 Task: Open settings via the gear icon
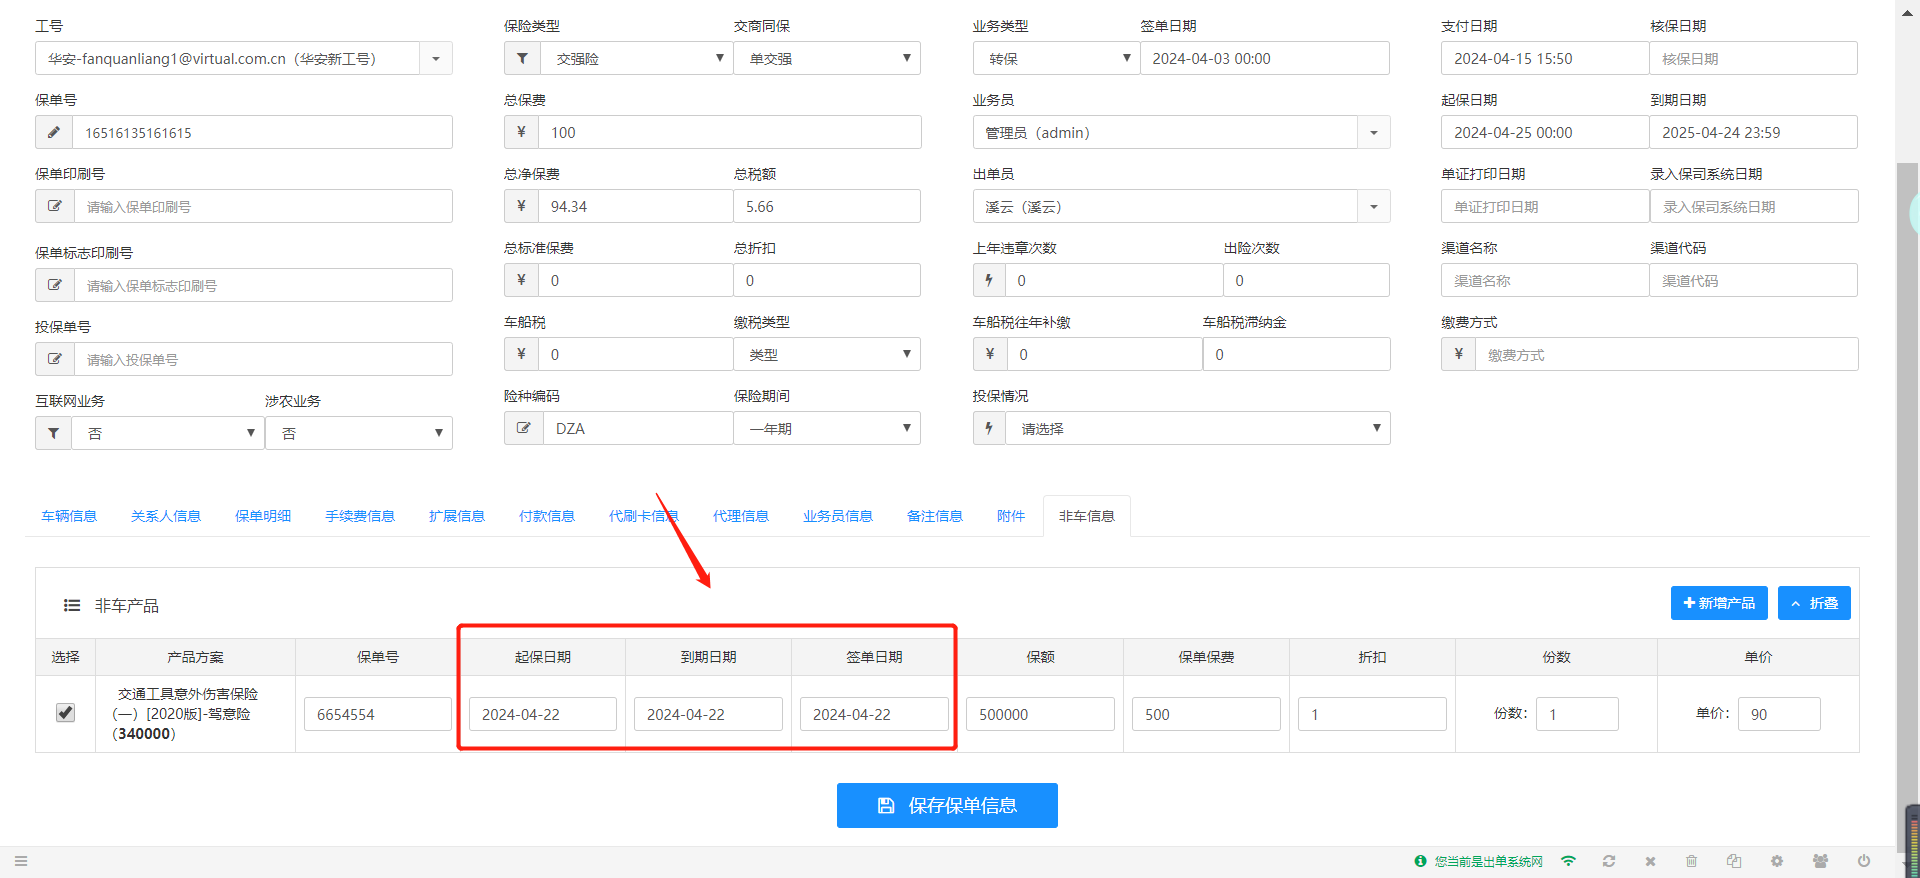pyautogui.click(x=1777, y=861)
